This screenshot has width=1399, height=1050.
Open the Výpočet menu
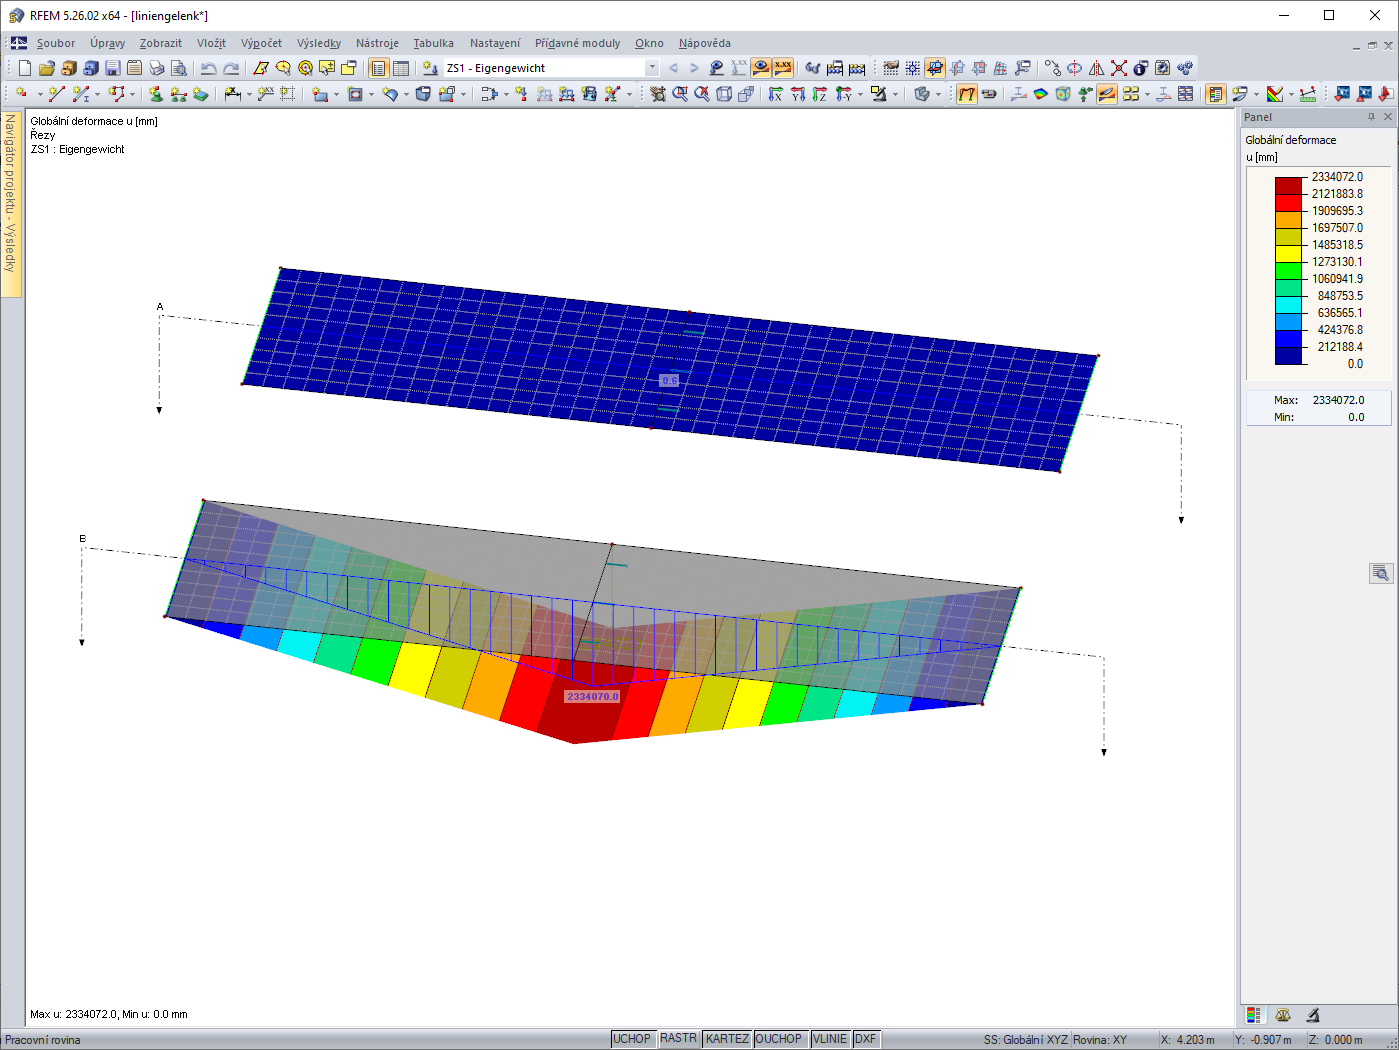[x=261, y=43]
